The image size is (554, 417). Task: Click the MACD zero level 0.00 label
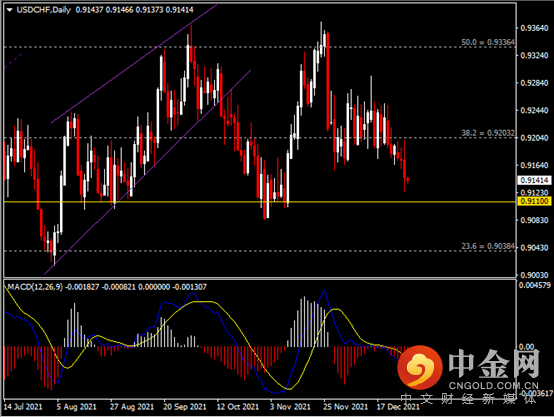(526, 347)
